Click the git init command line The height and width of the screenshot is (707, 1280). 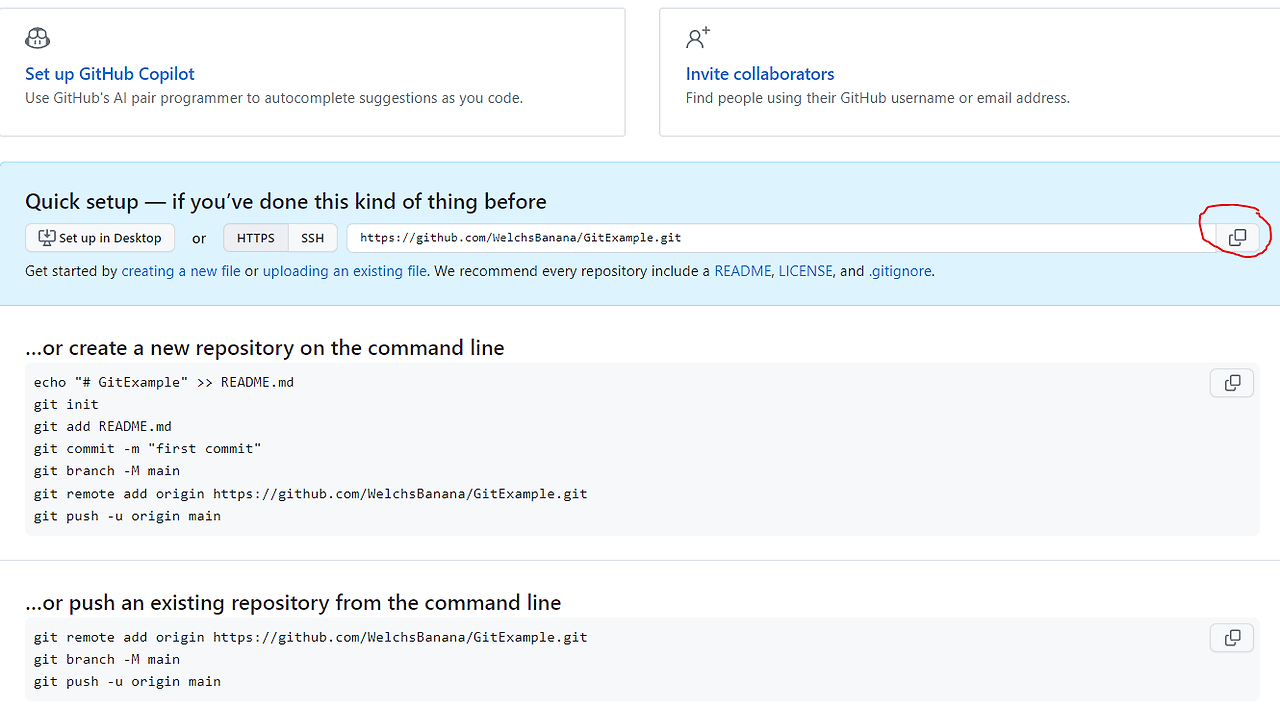(x=66, y=404)
